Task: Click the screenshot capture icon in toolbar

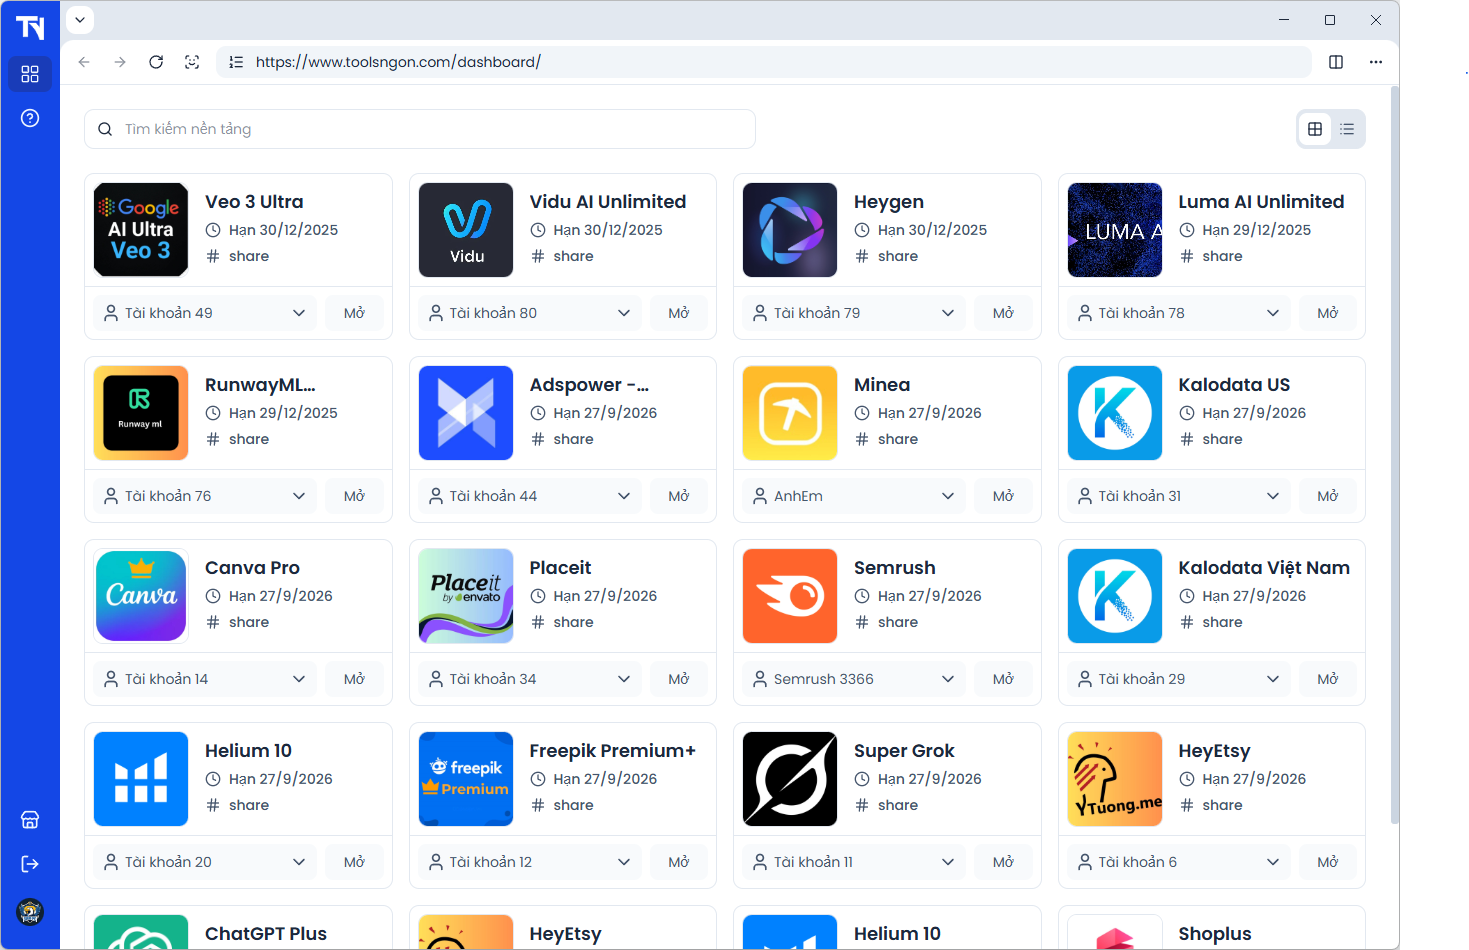Action: pos(192,62)
